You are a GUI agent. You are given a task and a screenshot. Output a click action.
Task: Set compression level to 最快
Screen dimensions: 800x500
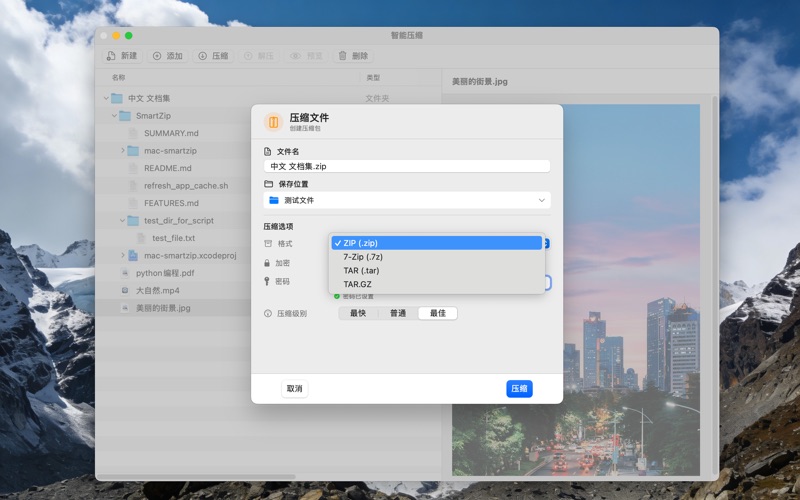[358, 313]
